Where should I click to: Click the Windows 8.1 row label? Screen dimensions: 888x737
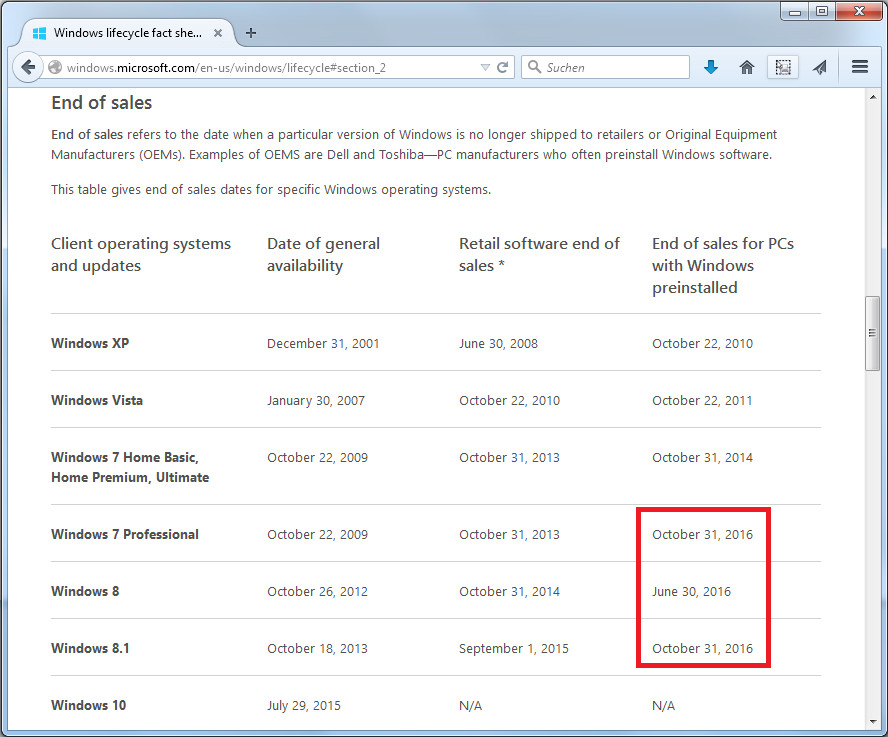click(90, 649)
